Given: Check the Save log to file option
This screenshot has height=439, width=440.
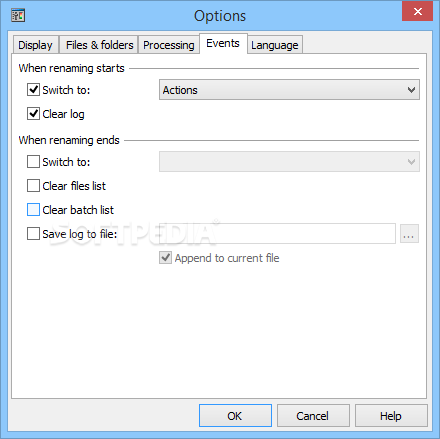Looking at the screenshot, I should click(x=33, y=234).
